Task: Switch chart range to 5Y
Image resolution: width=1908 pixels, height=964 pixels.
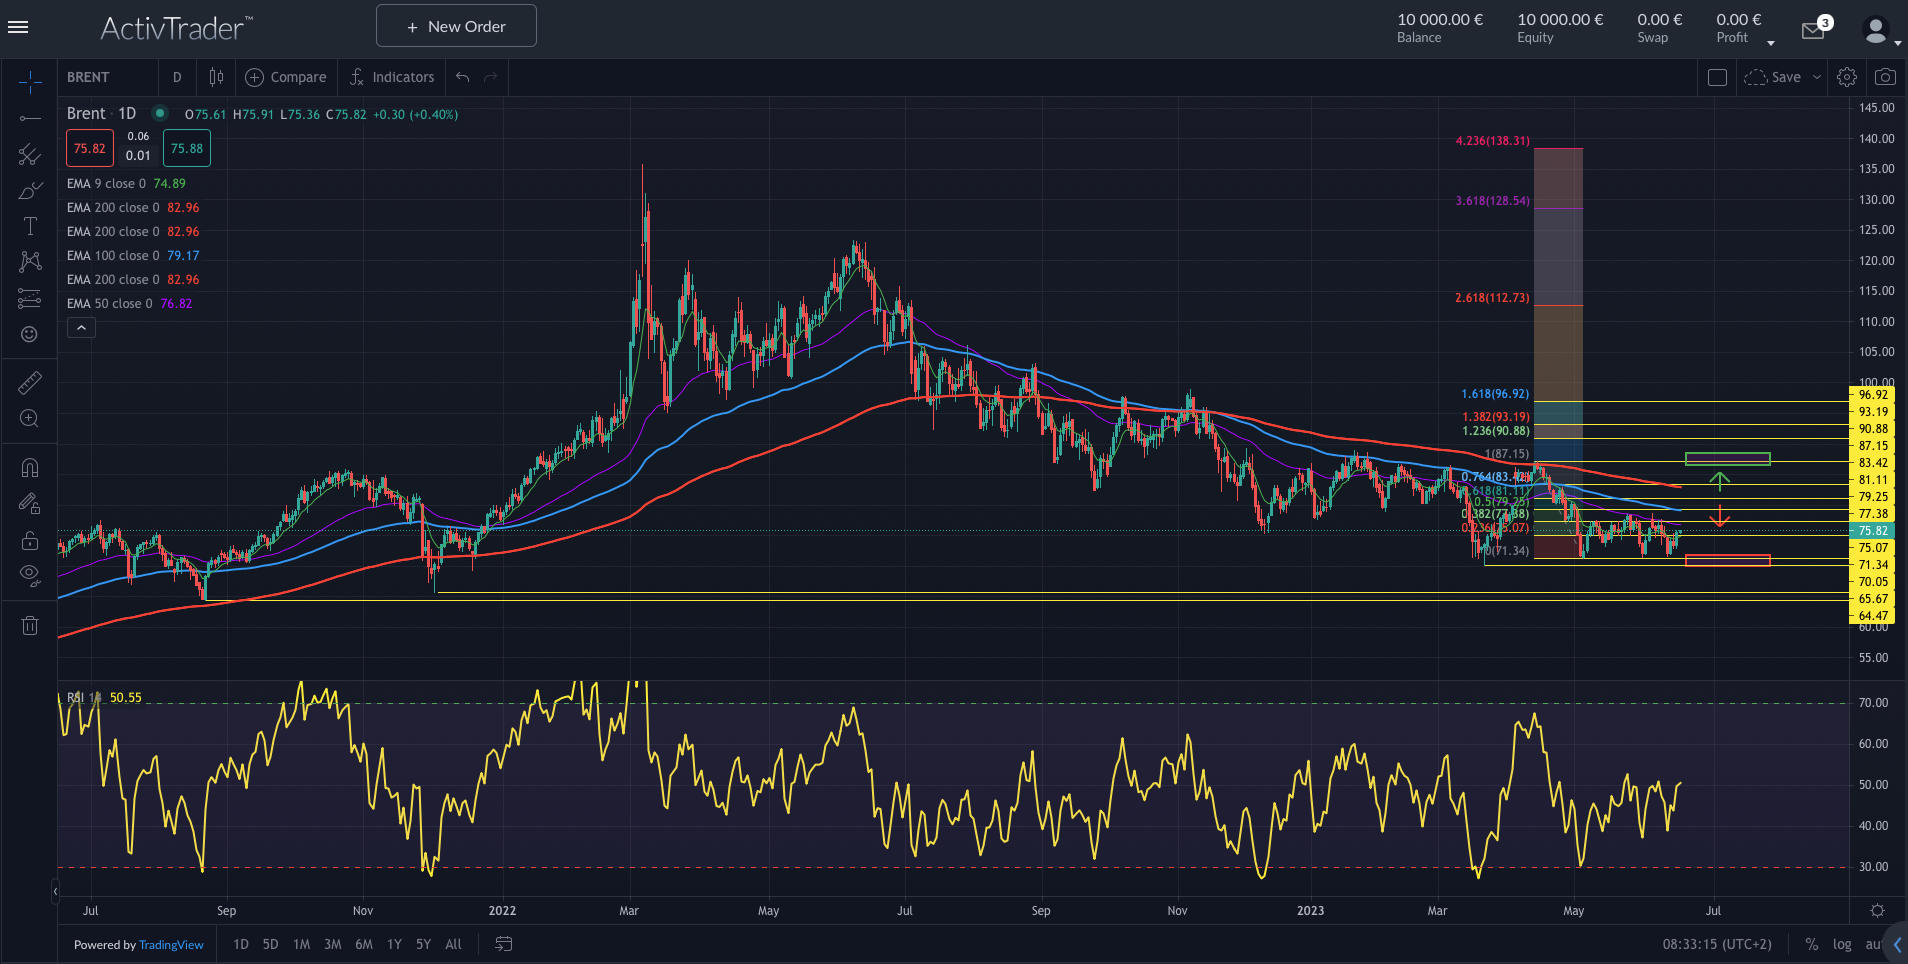Action: [x=423, y=944]
